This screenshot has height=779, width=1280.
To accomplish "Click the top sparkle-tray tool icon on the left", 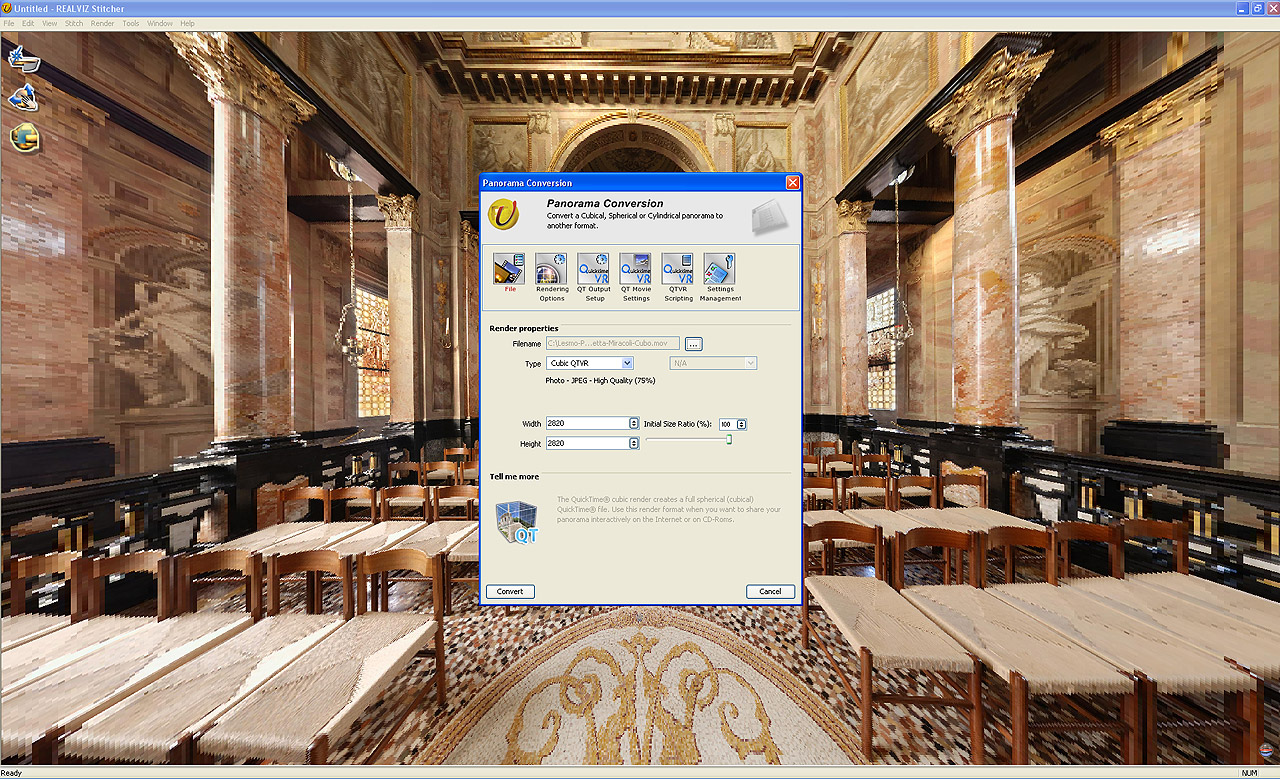I will point(24,58).
